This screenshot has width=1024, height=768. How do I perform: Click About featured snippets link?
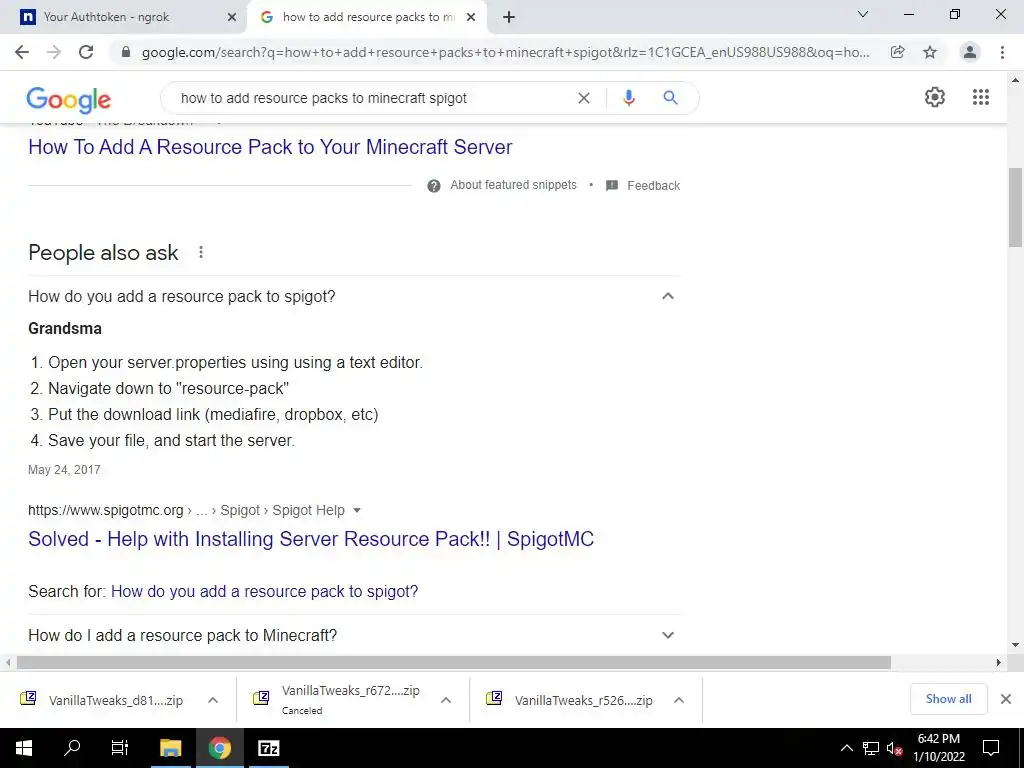click(513, 185)
